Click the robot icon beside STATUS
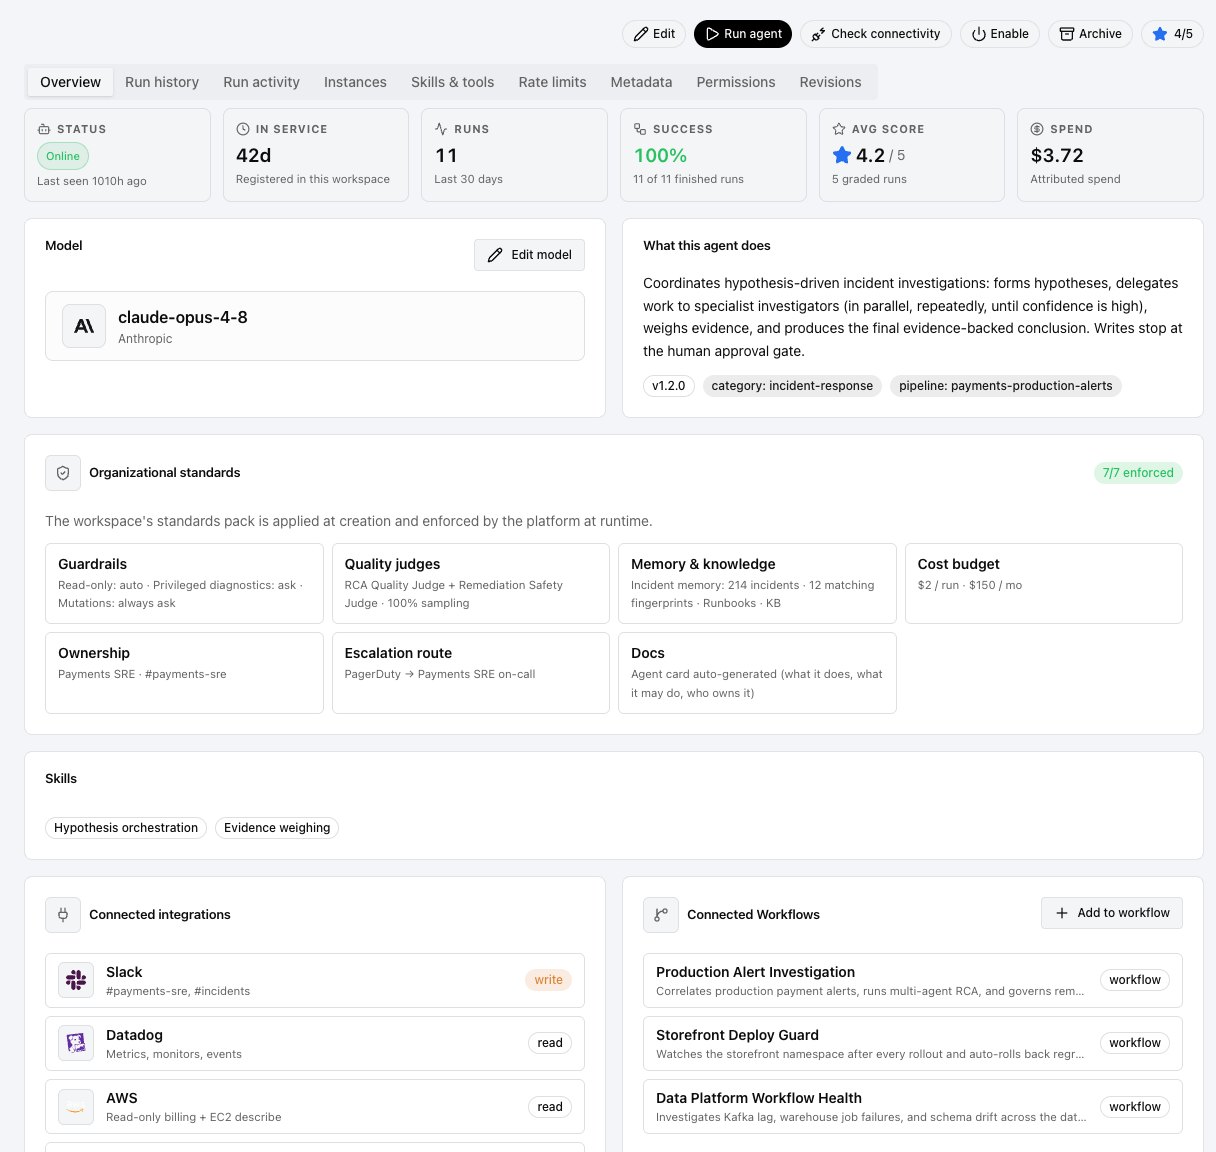This screenshot has width=1216, height=1152. click(x=44, y=129)
